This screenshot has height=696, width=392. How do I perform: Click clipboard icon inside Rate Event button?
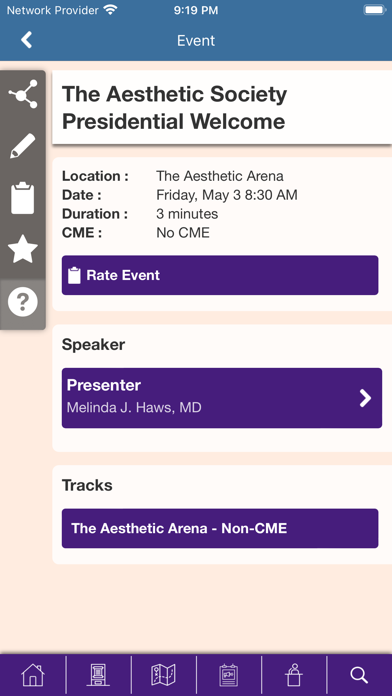74,275
